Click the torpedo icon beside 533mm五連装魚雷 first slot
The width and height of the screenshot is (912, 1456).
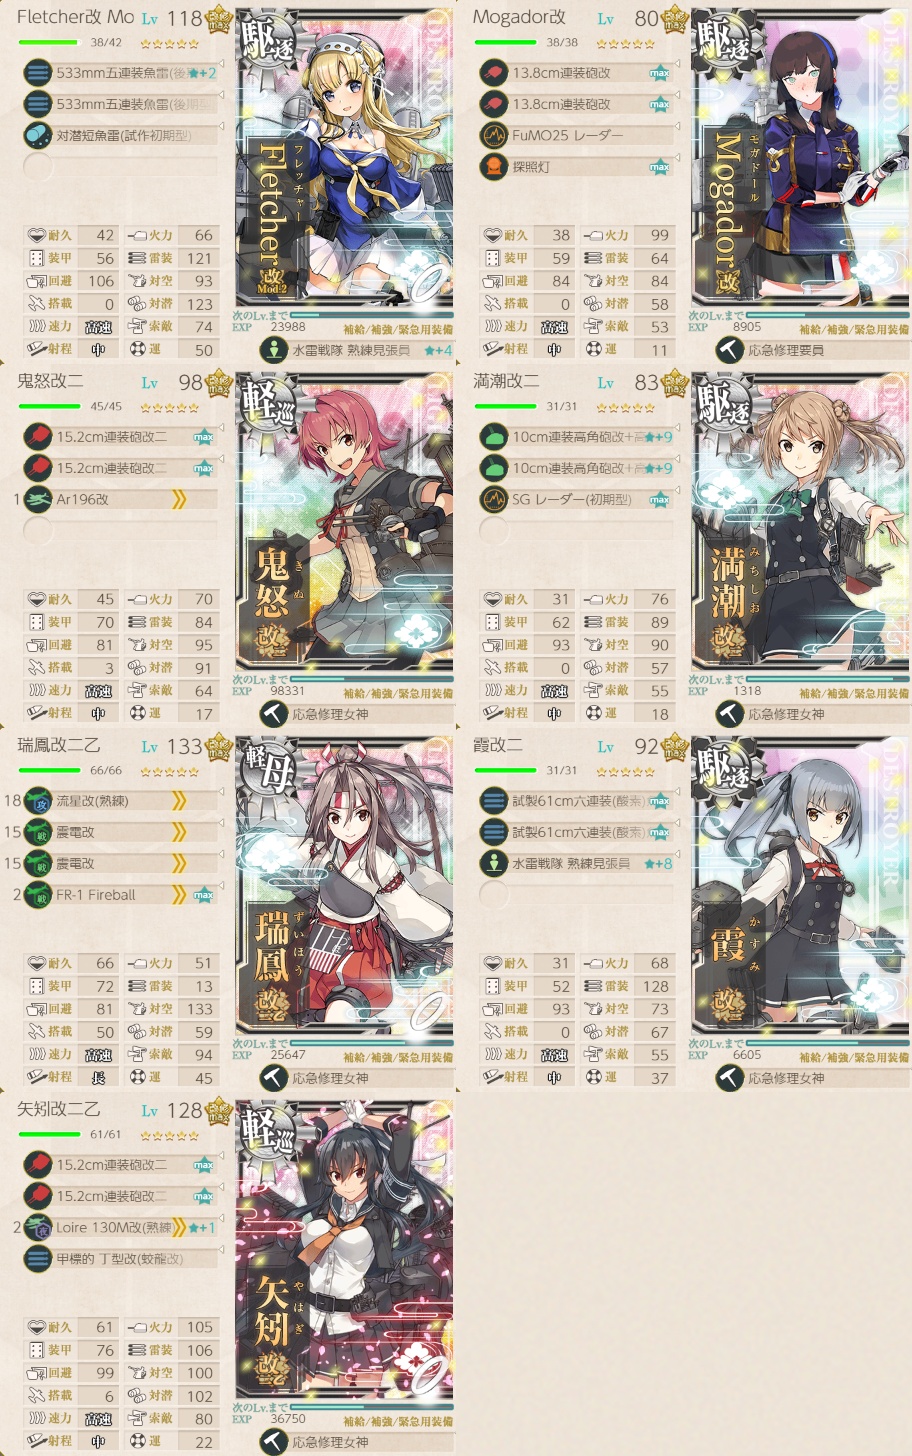coord(37,73)
